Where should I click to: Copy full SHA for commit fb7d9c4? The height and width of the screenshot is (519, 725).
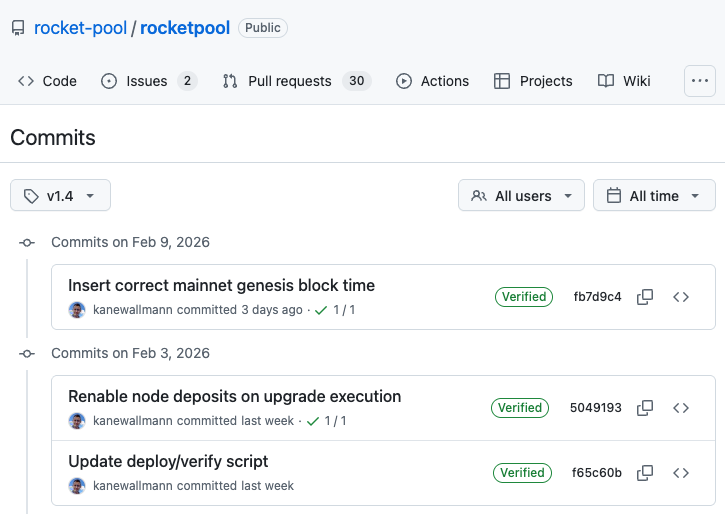point(646,297)
